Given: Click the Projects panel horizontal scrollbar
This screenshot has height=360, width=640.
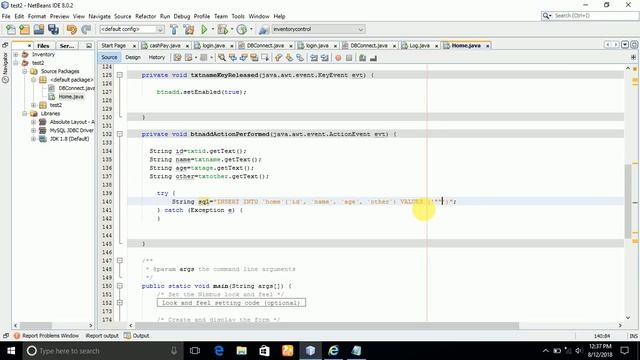Looking at the screenshot, I should point(37,325).
